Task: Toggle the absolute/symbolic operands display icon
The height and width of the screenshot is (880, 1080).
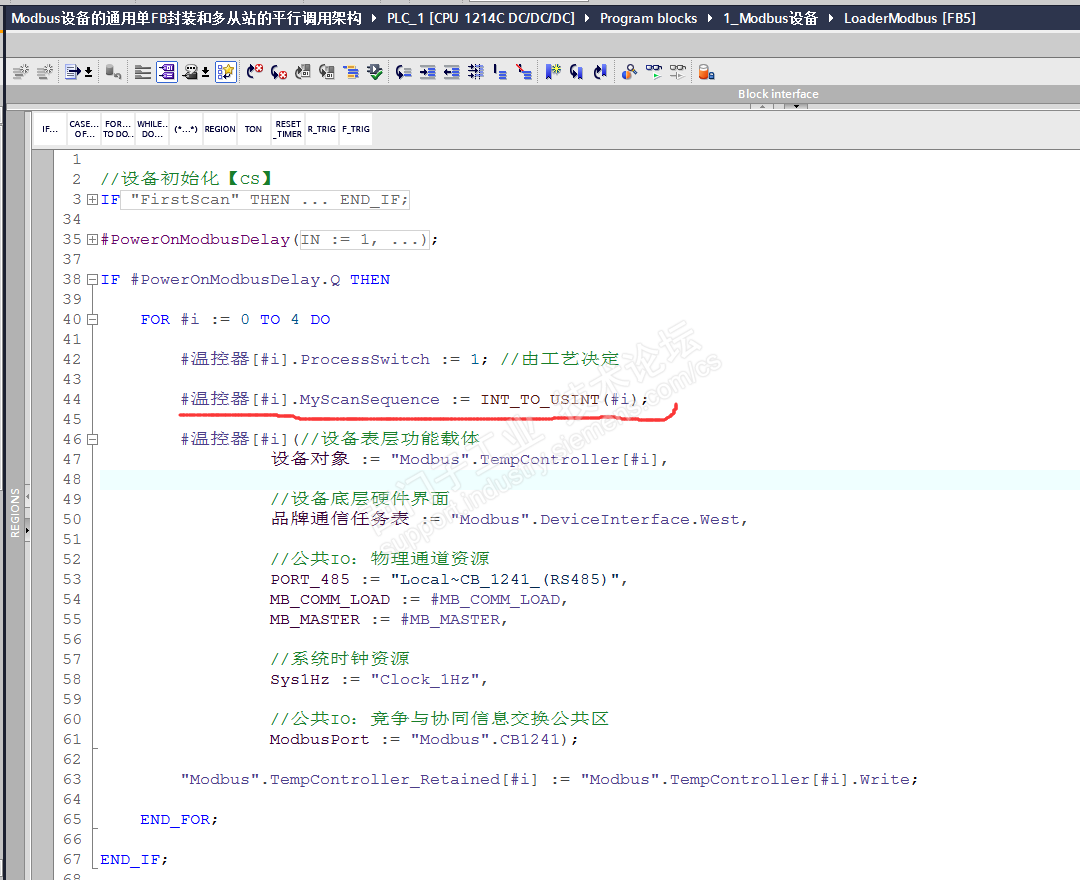Action: (x=167, y=72)
